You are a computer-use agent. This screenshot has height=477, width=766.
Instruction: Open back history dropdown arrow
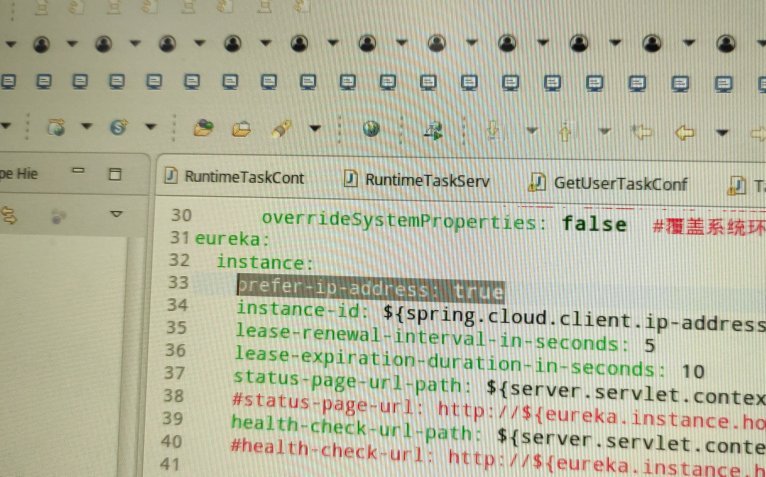[x=722, y=132]
